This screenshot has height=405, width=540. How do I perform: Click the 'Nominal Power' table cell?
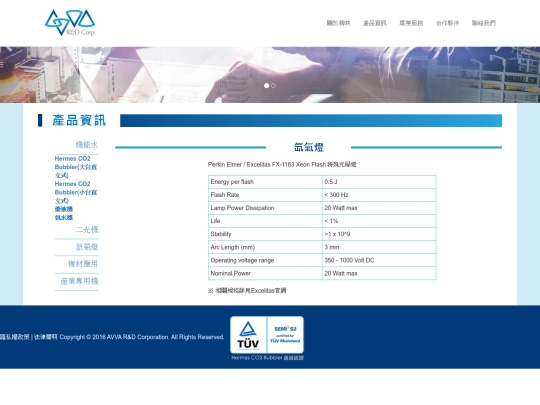[265, 273]
